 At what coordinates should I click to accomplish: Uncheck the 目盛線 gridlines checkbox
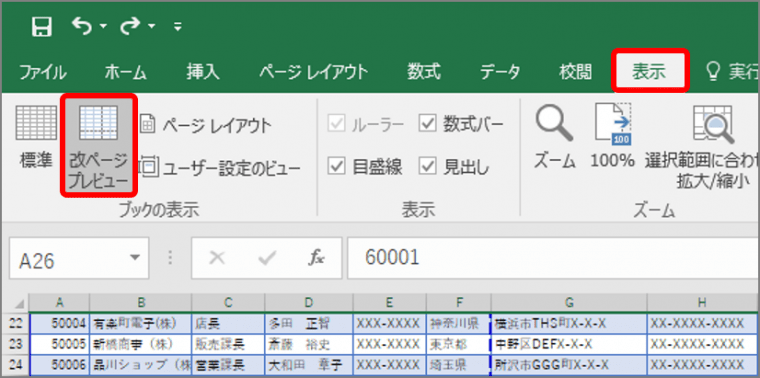pyautogui.click(x=336, y=167)
